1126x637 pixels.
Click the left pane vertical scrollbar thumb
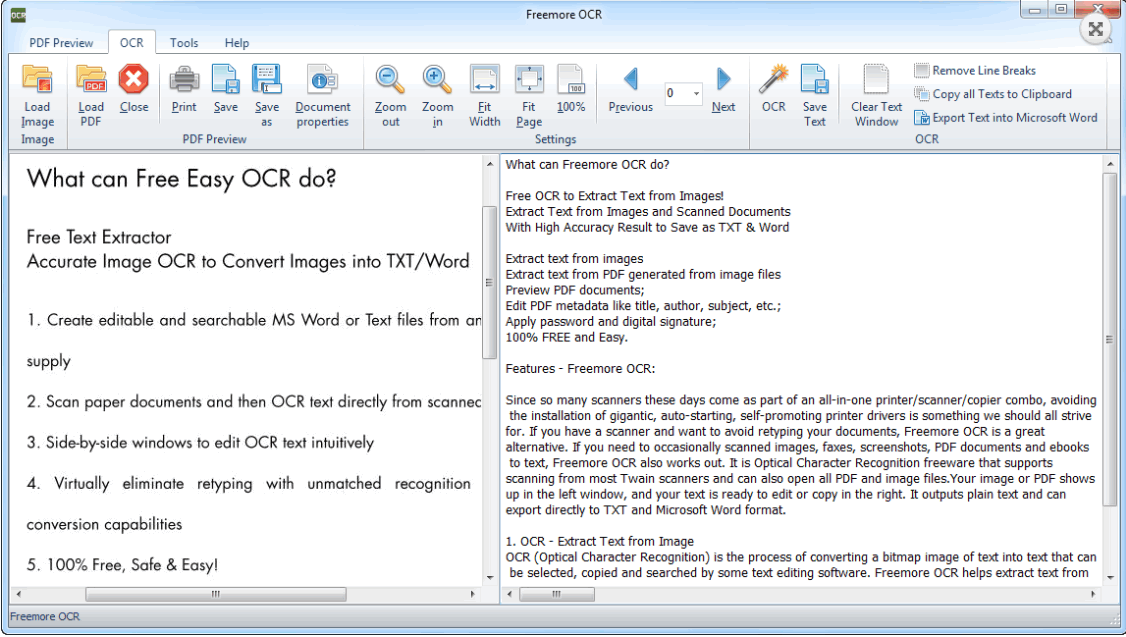pos(490,282)
